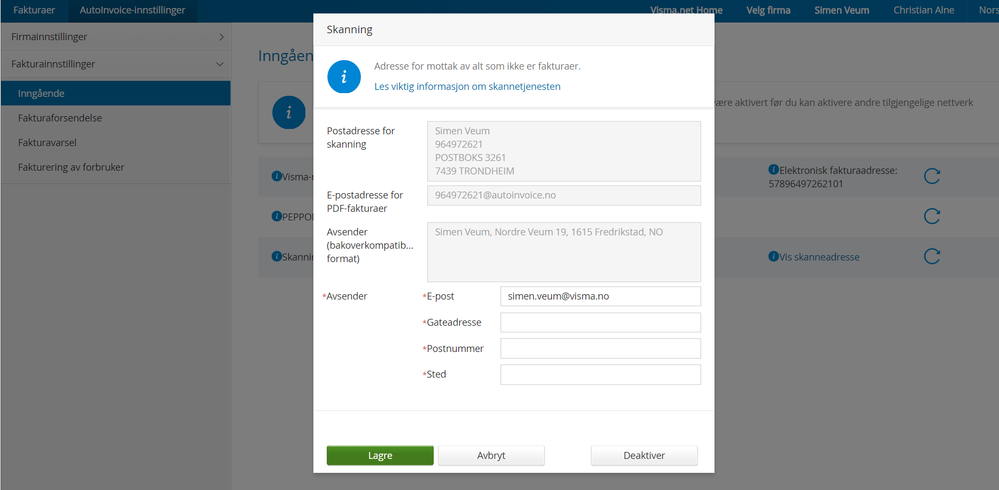Open the AutoInvoice-innstillinger tab
The height and width of the screenshot is (490, 999).
[x=133, y=10]
